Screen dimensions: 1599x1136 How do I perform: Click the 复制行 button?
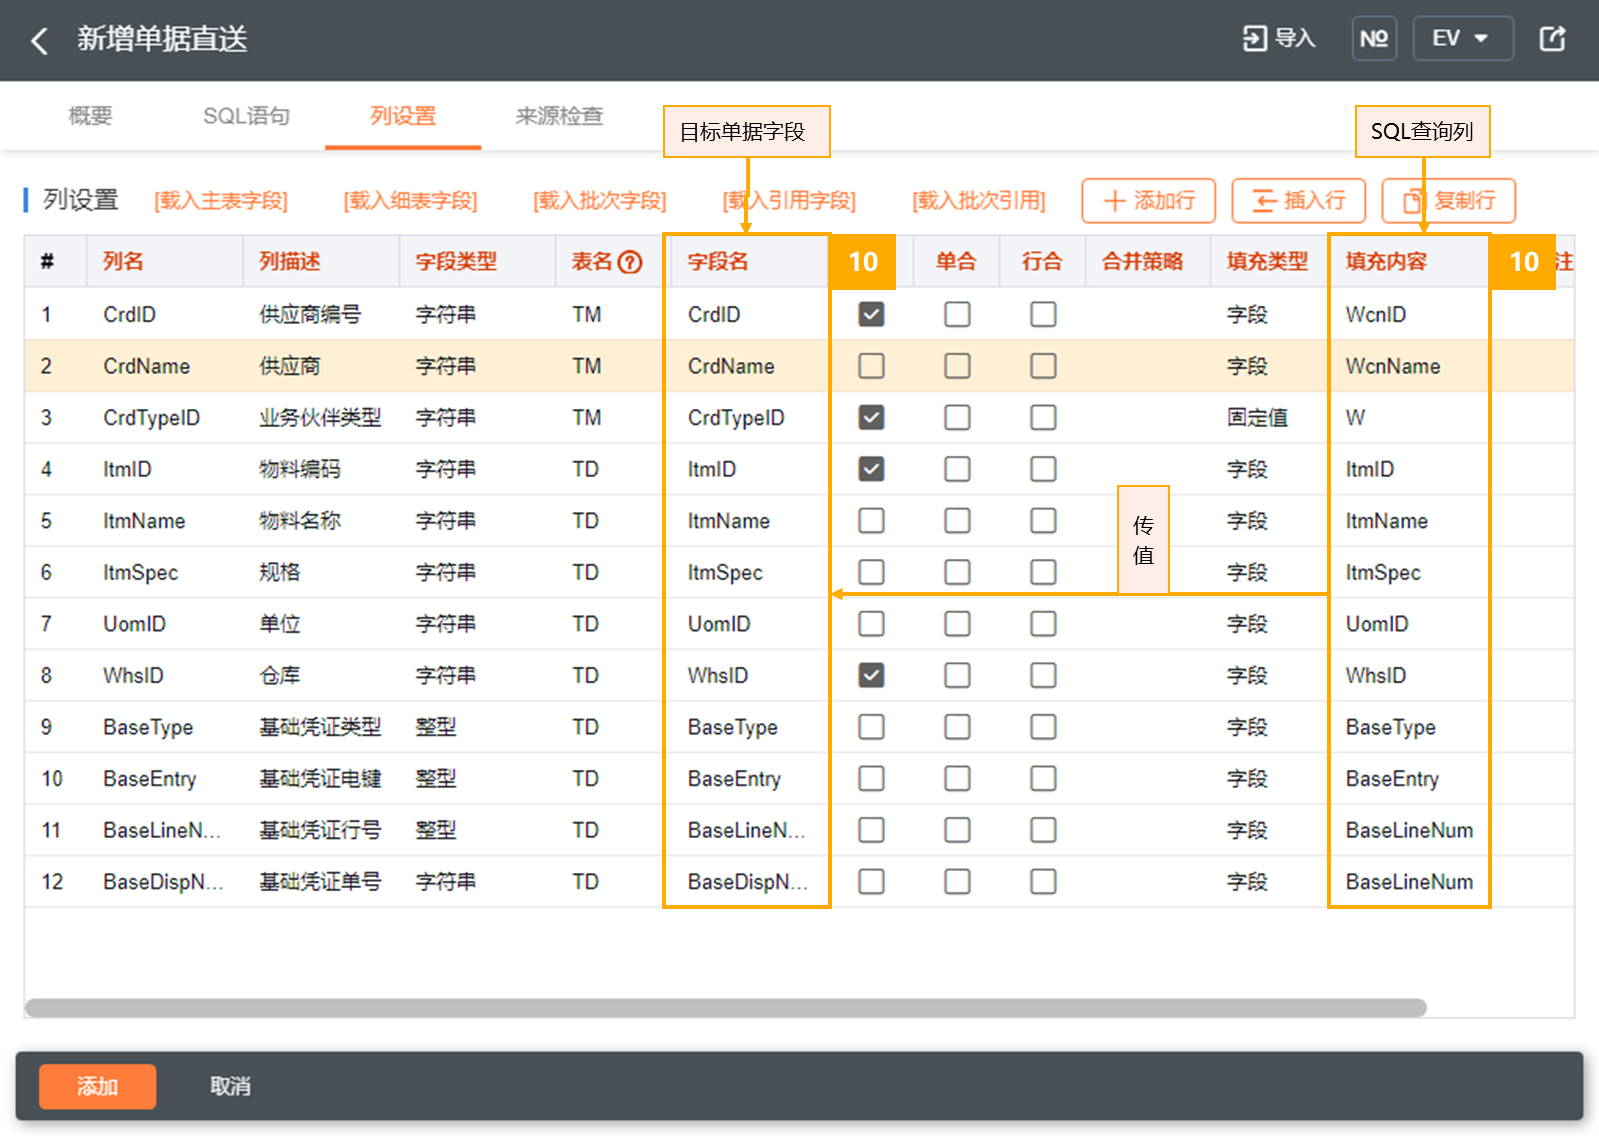tap(1448, 201)
